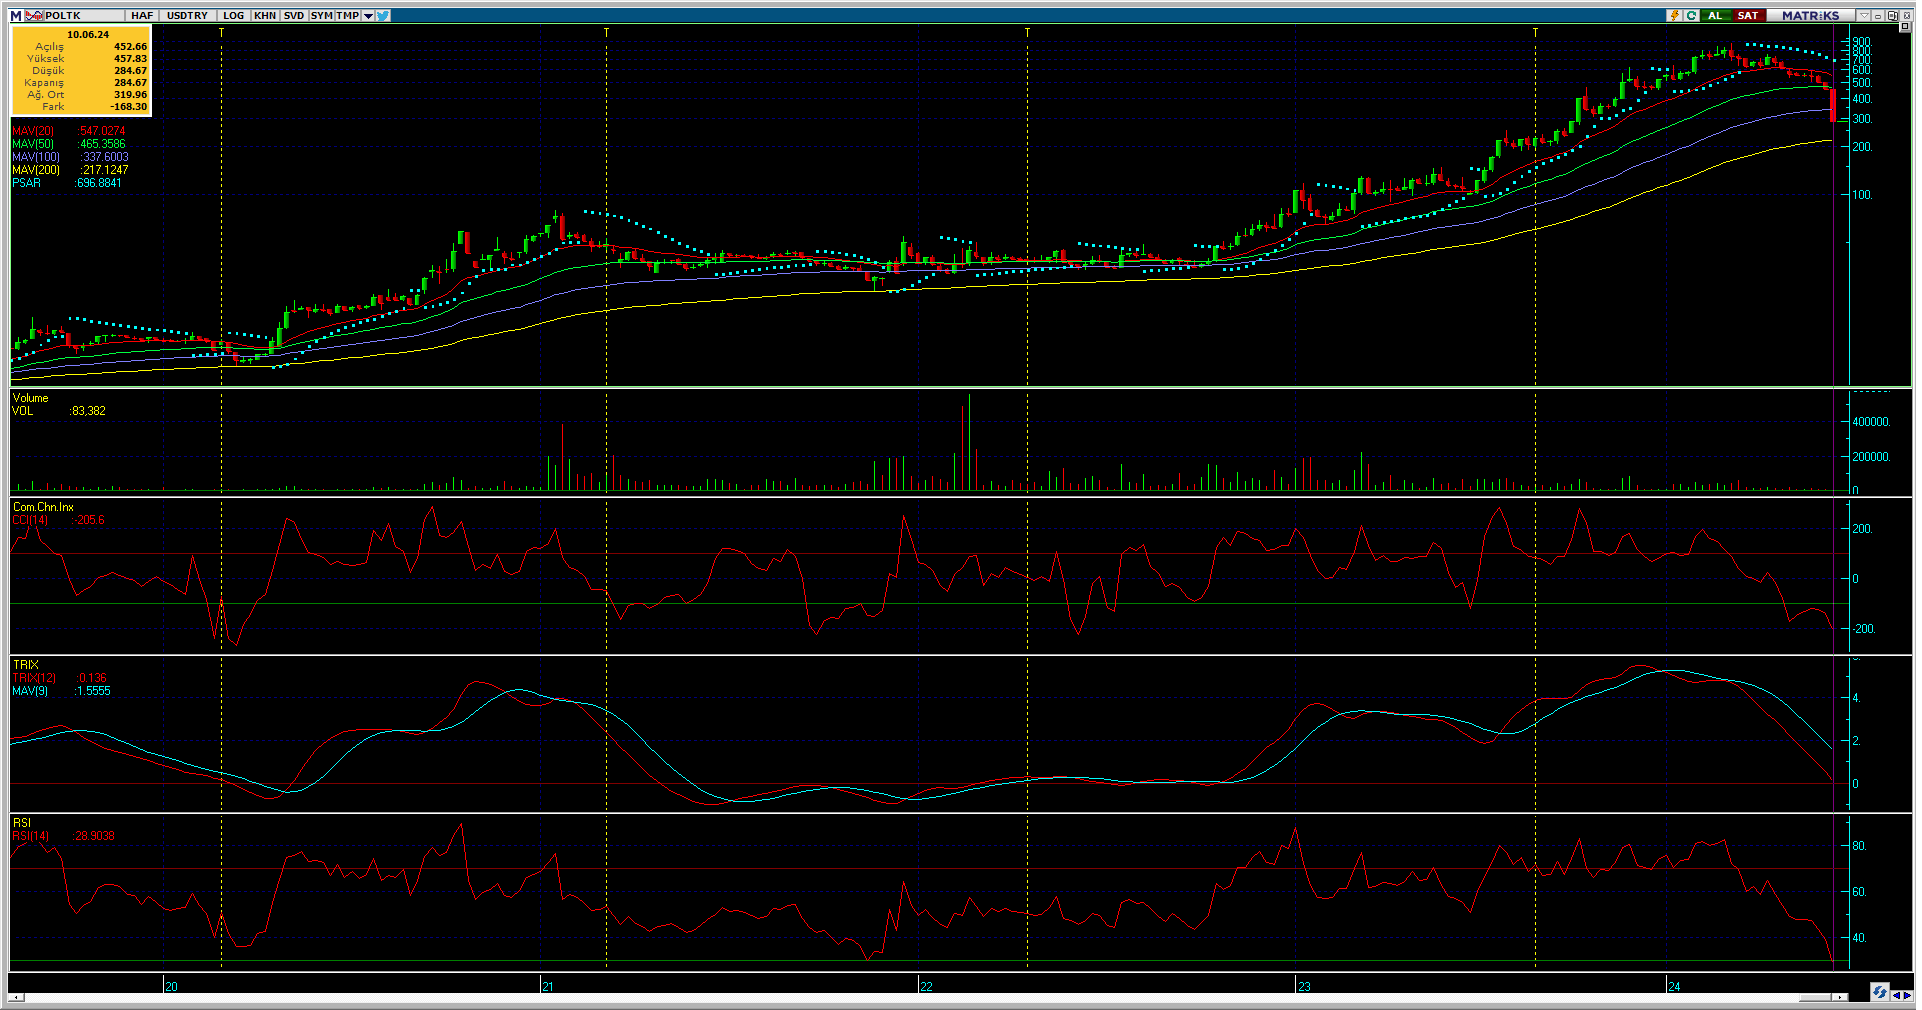Click the RSI panel title
Image resolution: width=1922 pixels, height=1010 pixels.
[21, 823]
